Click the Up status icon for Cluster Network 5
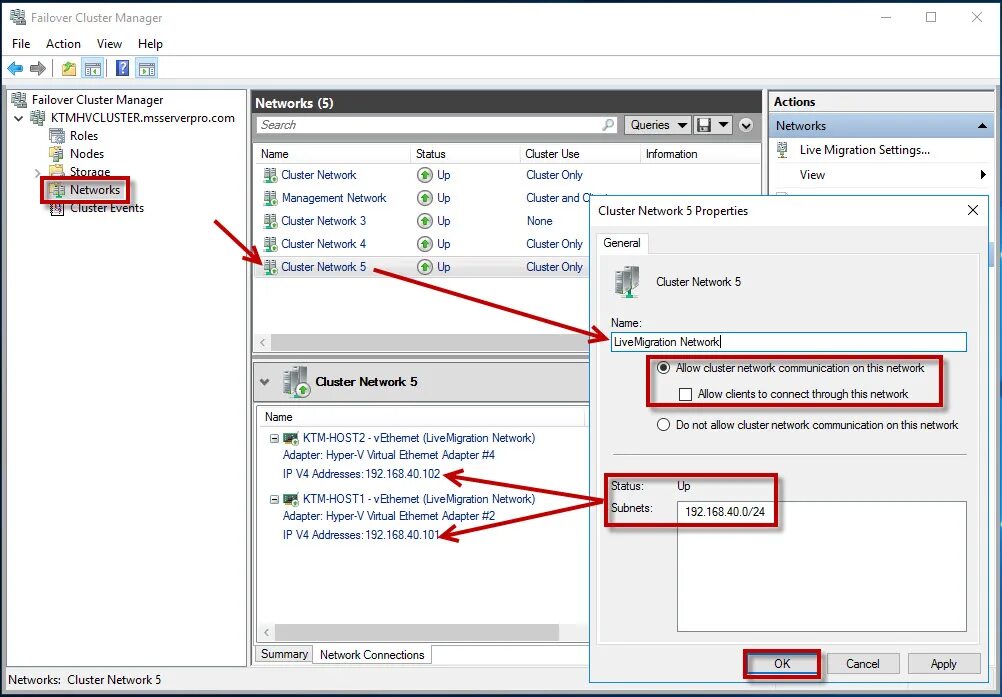The image size is (1002, 697). 424,267
